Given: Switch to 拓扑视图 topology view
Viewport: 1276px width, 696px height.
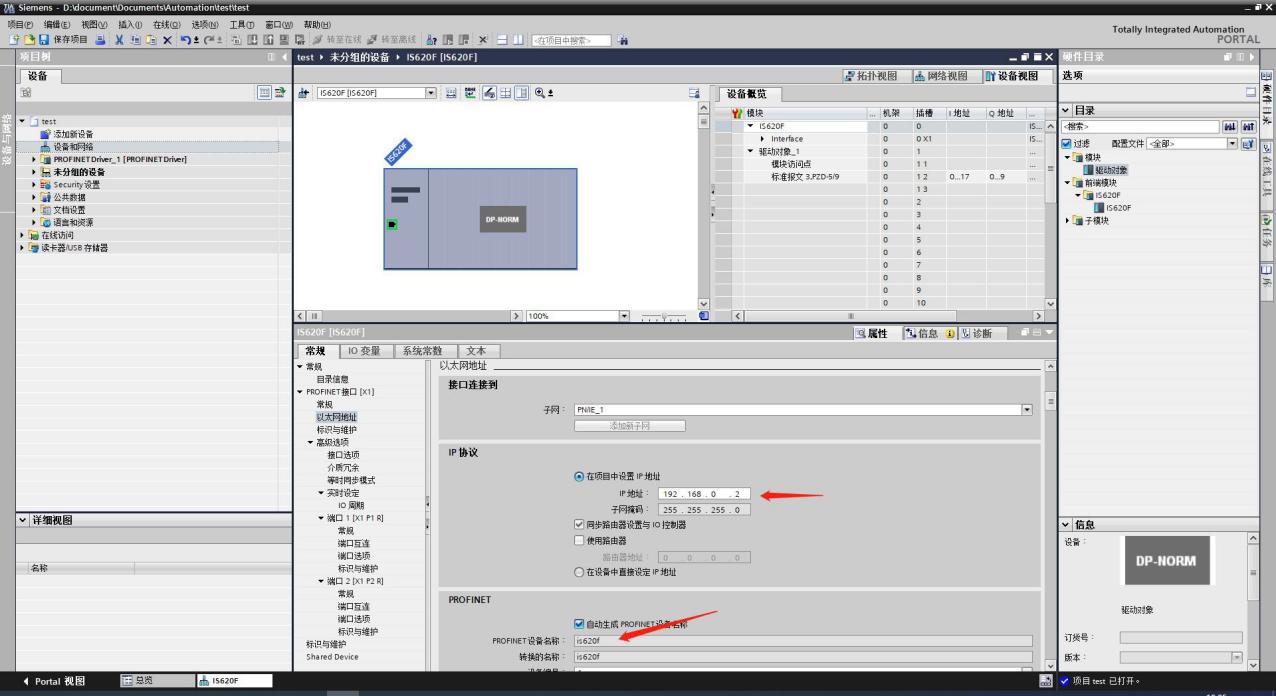Looking at the screenshot, I should 878,76.
